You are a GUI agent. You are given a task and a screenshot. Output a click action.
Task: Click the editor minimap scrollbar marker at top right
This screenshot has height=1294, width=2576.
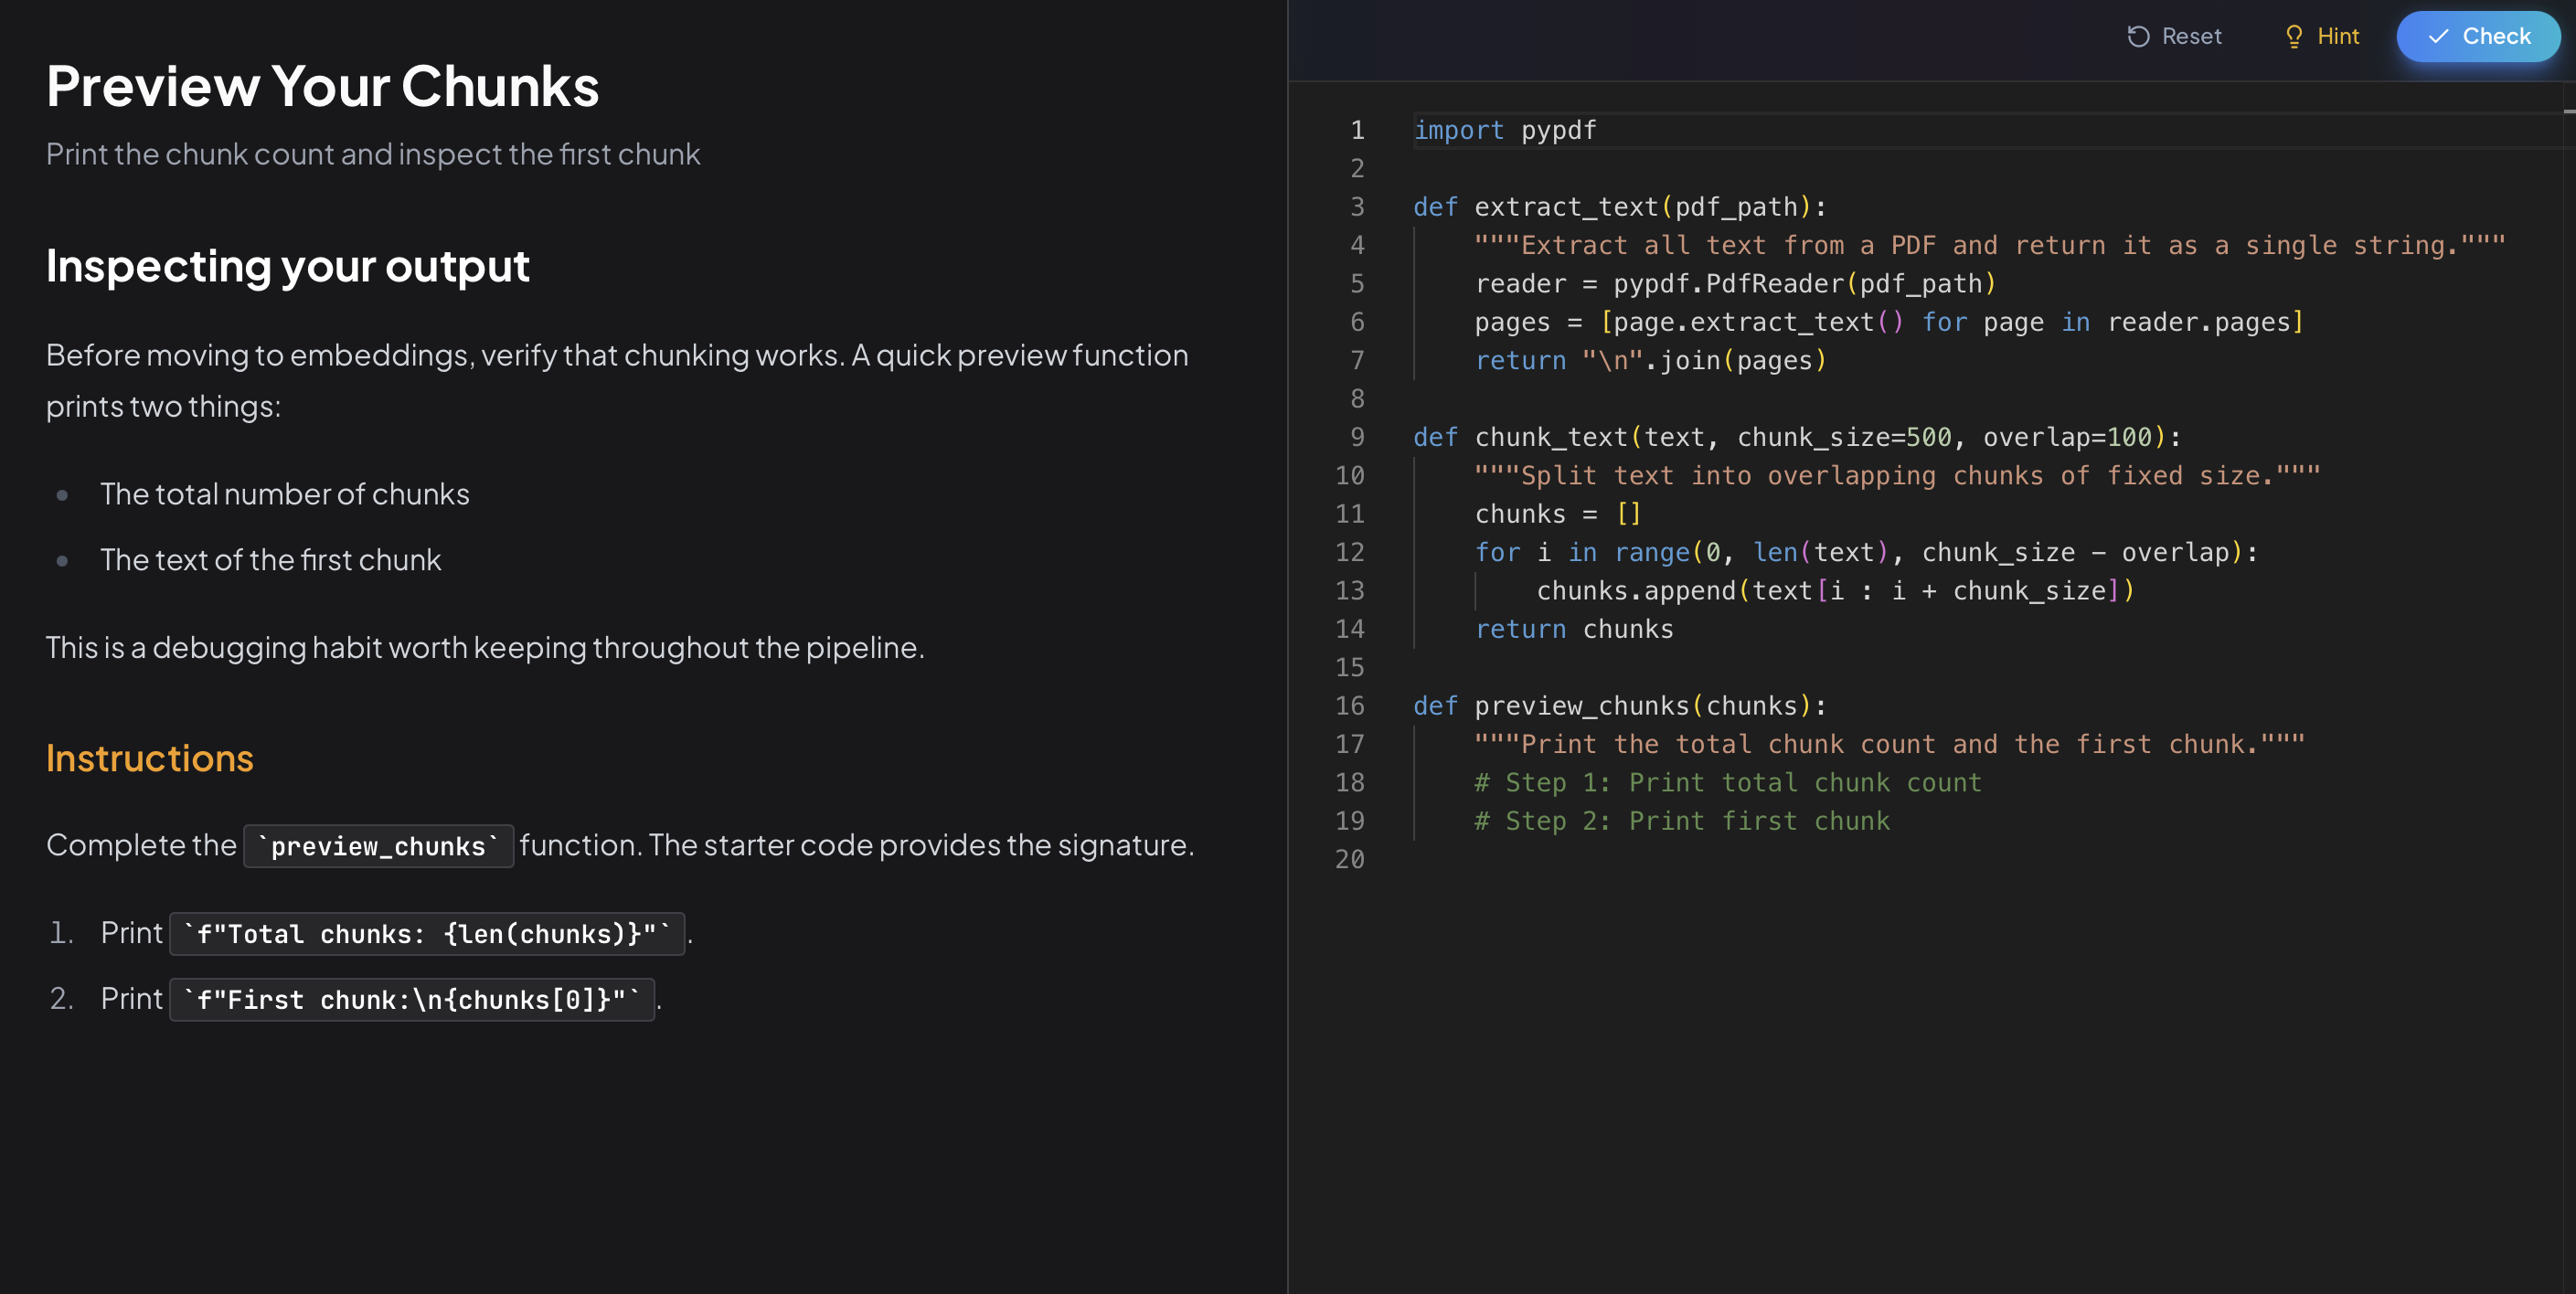[x=2568, y=111]
